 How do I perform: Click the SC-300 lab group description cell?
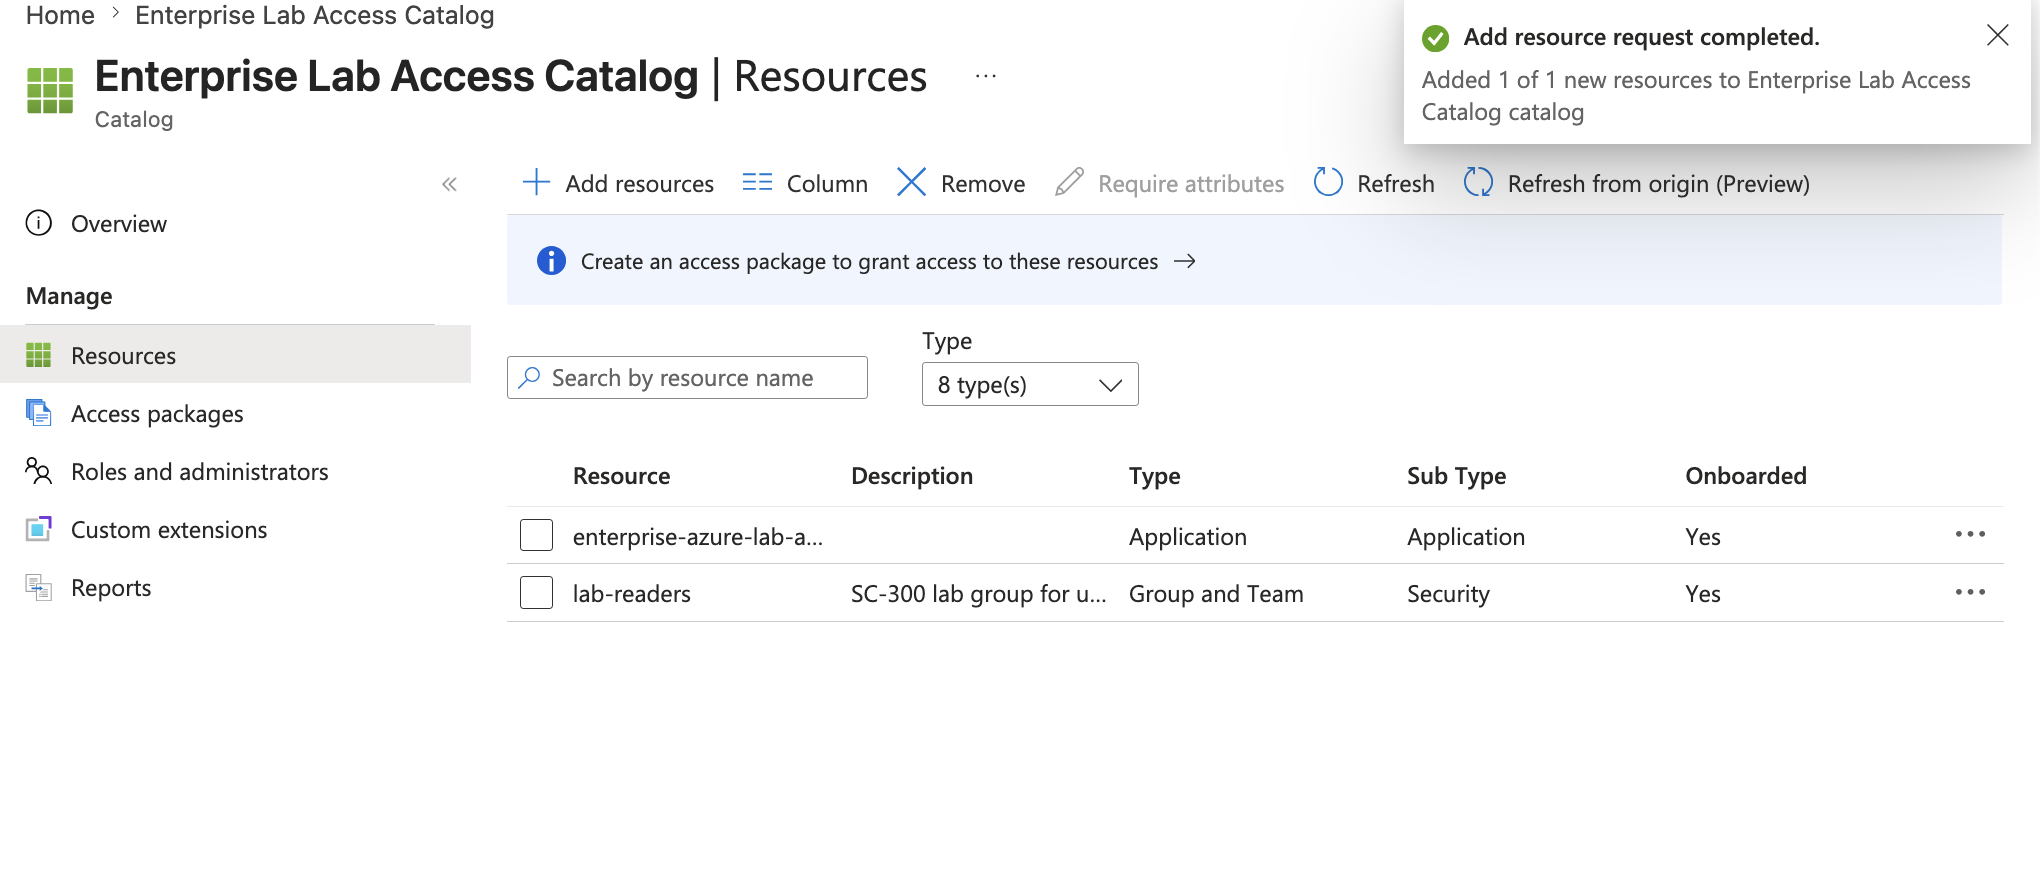(979, 594)
